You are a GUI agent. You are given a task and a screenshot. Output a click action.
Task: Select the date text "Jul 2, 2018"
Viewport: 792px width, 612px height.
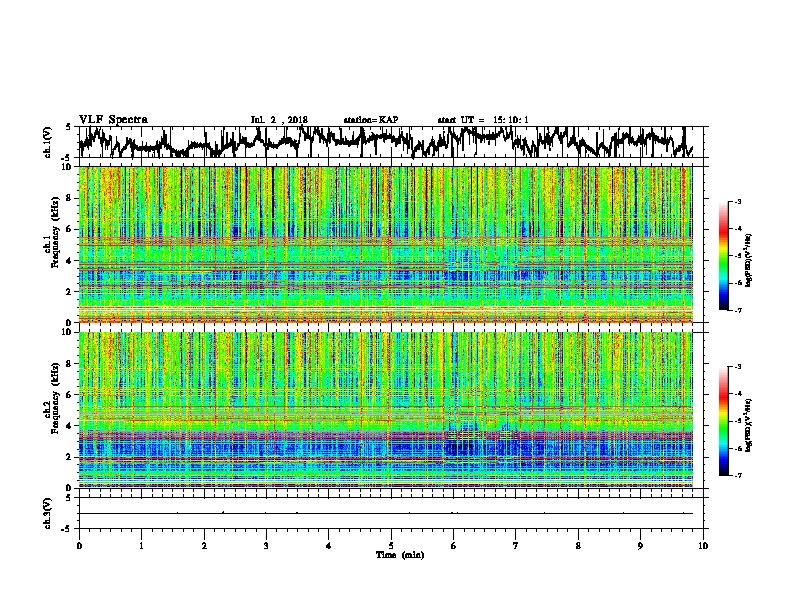pyautogui.click(x=279, y=120)
